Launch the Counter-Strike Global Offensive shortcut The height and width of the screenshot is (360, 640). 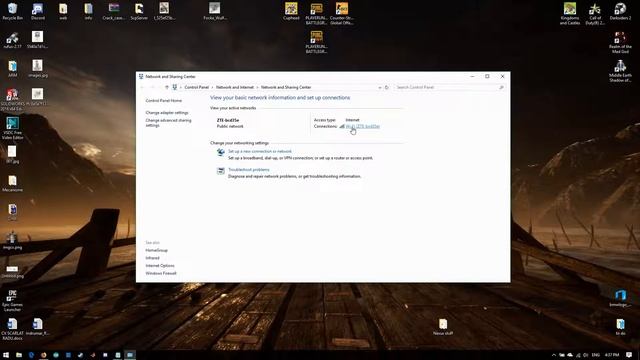[342, 13]
